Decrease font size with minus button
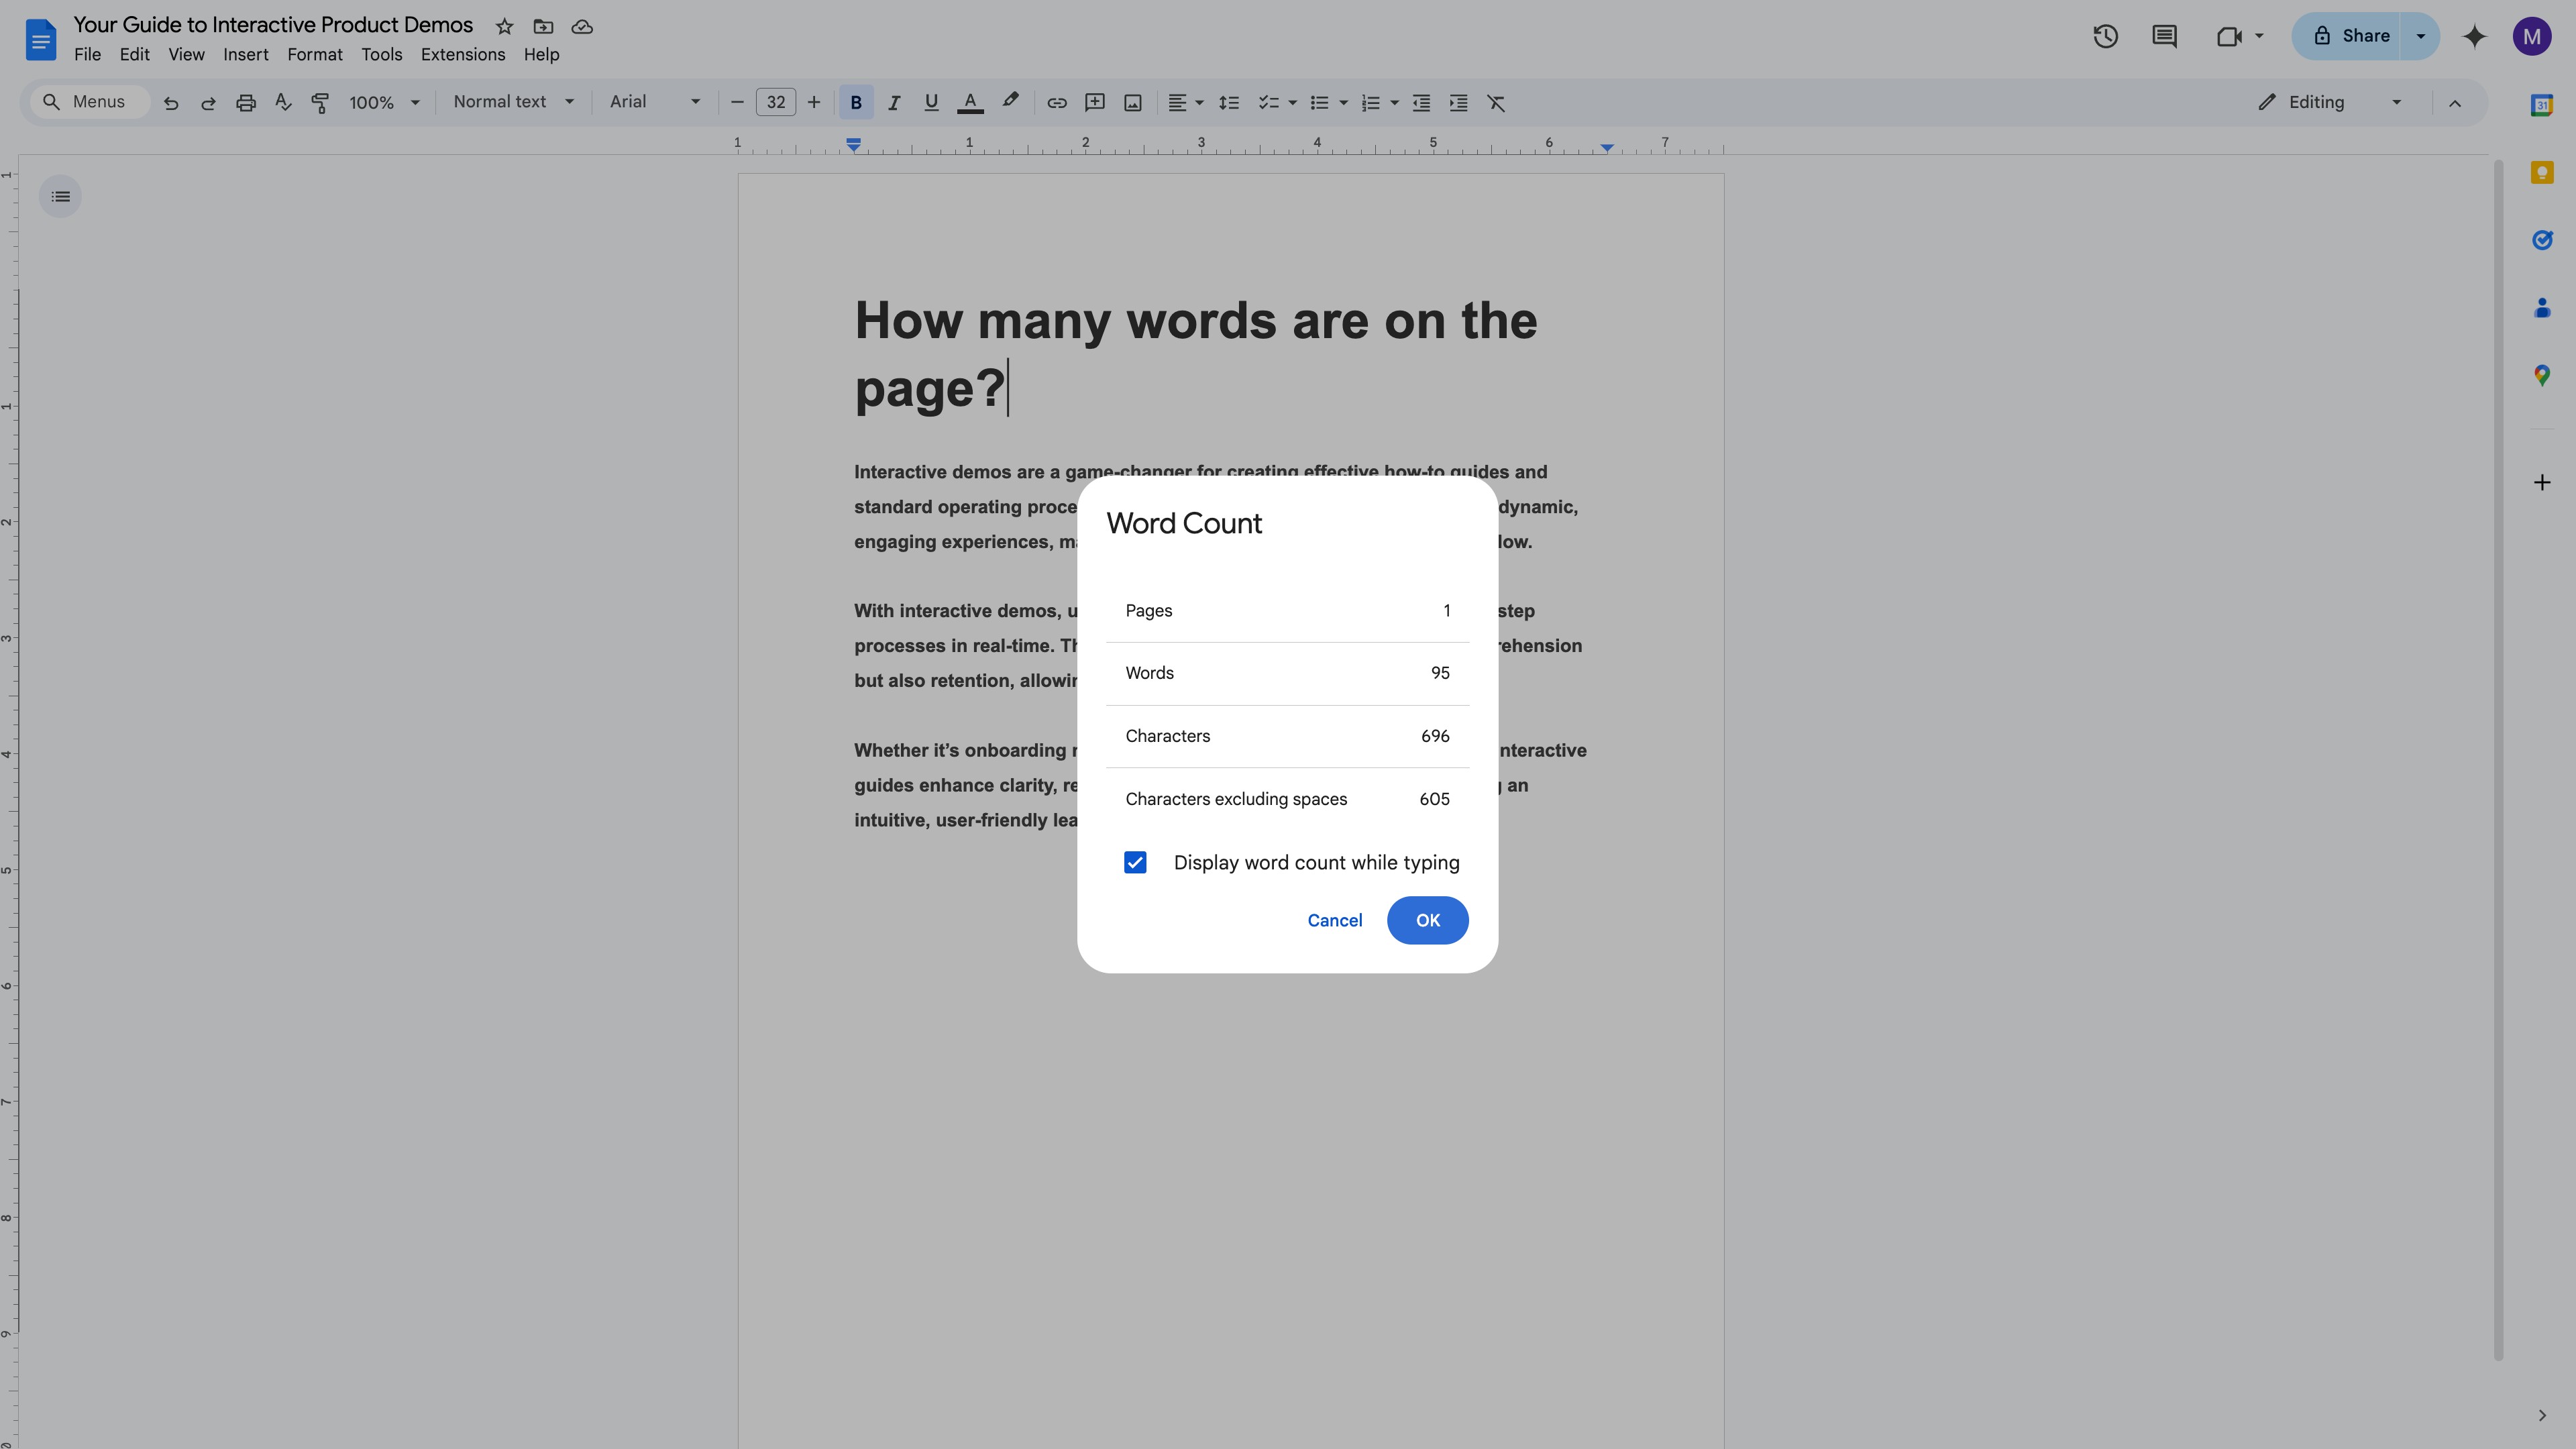This screenshot has width=2576, height=1449. point(737,102)
